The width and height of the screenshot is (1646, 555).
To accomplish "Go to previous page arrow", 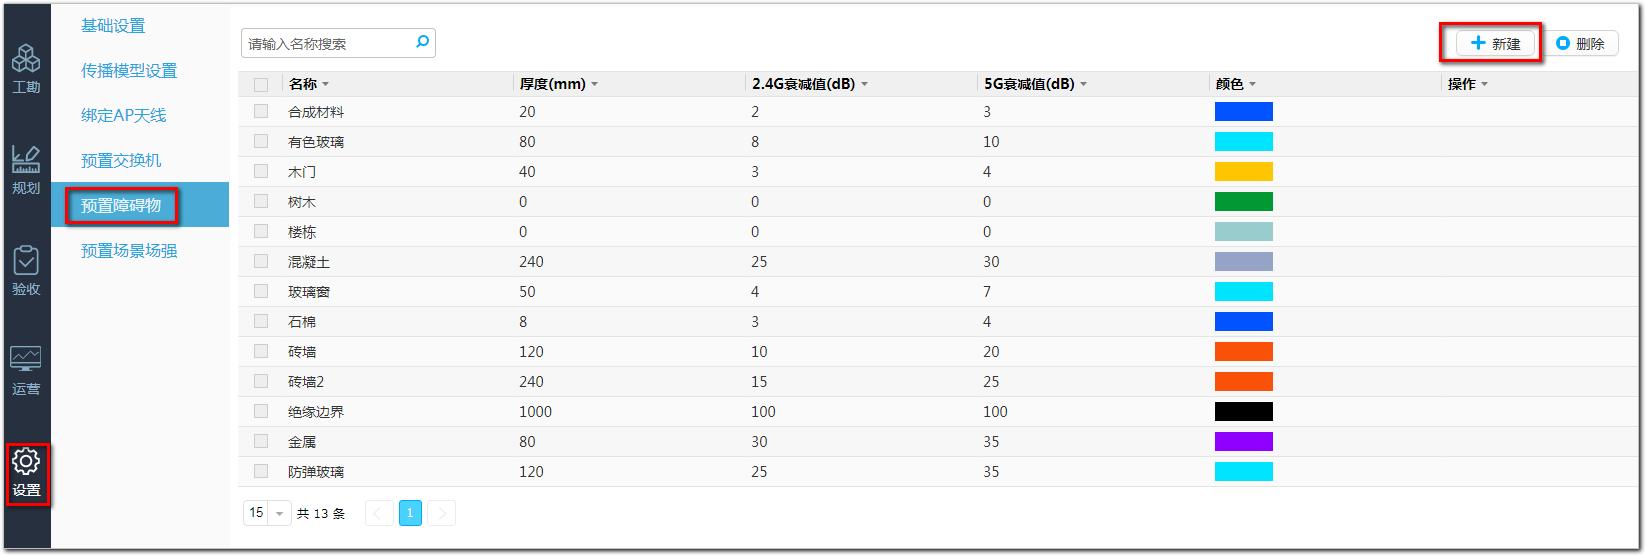I will tap(379, 513).
